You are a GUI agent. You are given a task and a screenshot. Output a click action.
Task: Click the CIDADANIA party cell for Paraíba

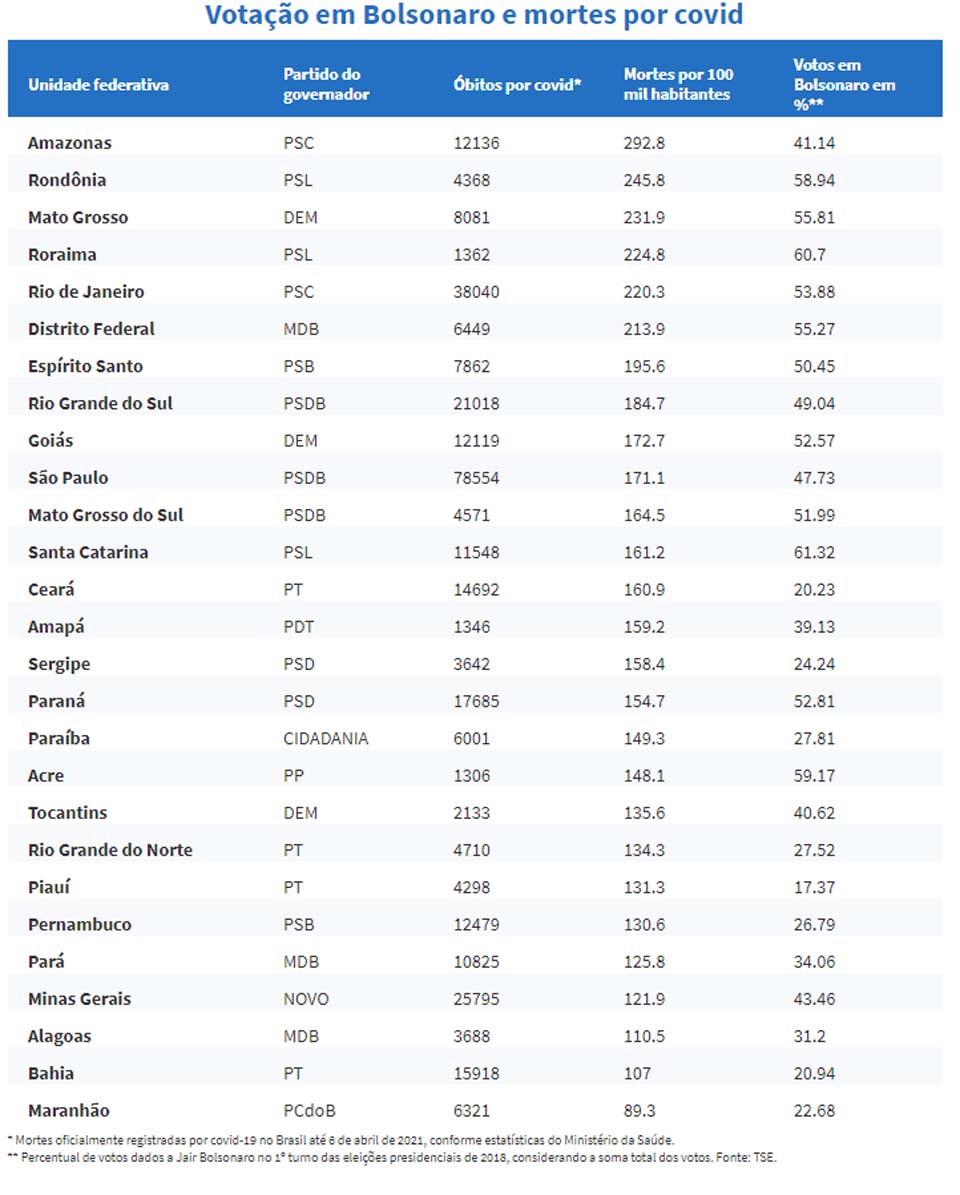click(x=326, y=739)
